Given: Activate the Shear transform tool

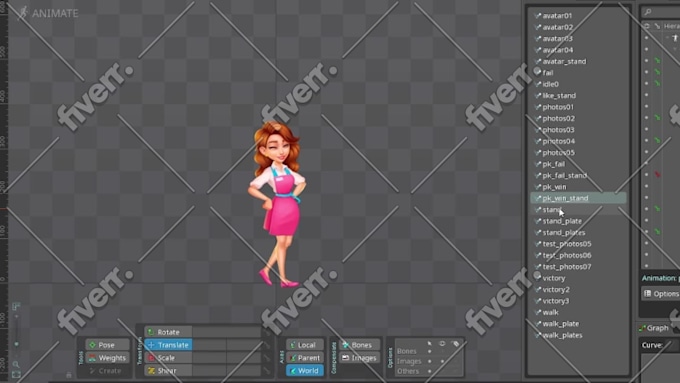Looking at the screenshot, I should click(168, 371).
